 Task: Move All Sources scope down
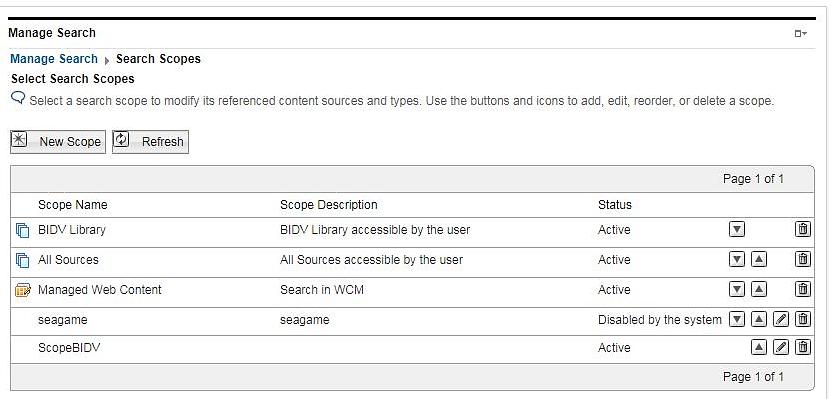[x=736, y=260]
